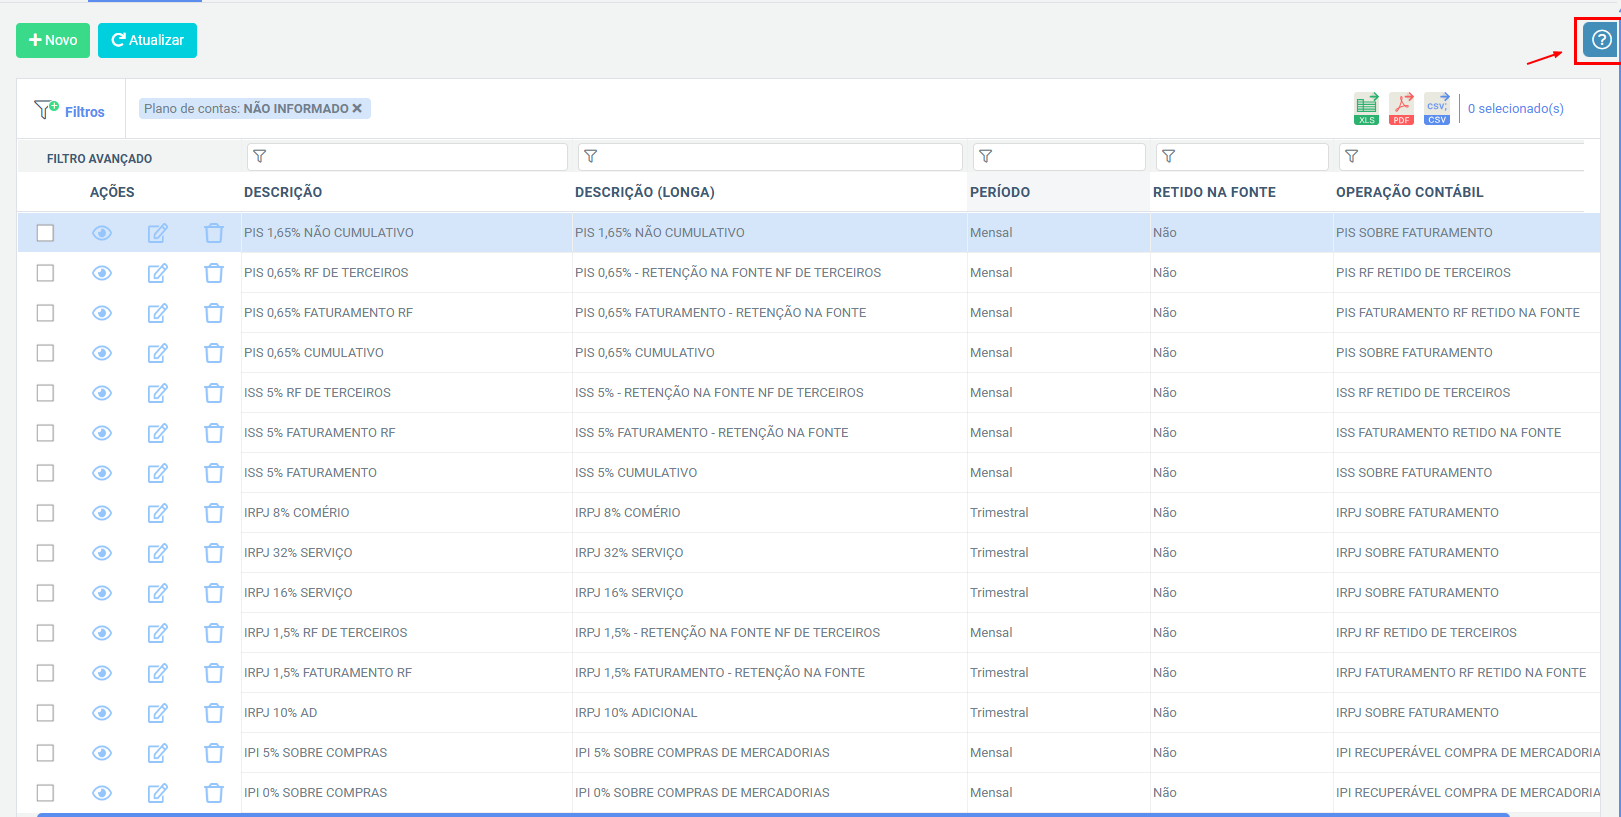Click the horizontal scrollbar under the table
The width and height of the screenshot is (1621, 817).
point(773,814)
